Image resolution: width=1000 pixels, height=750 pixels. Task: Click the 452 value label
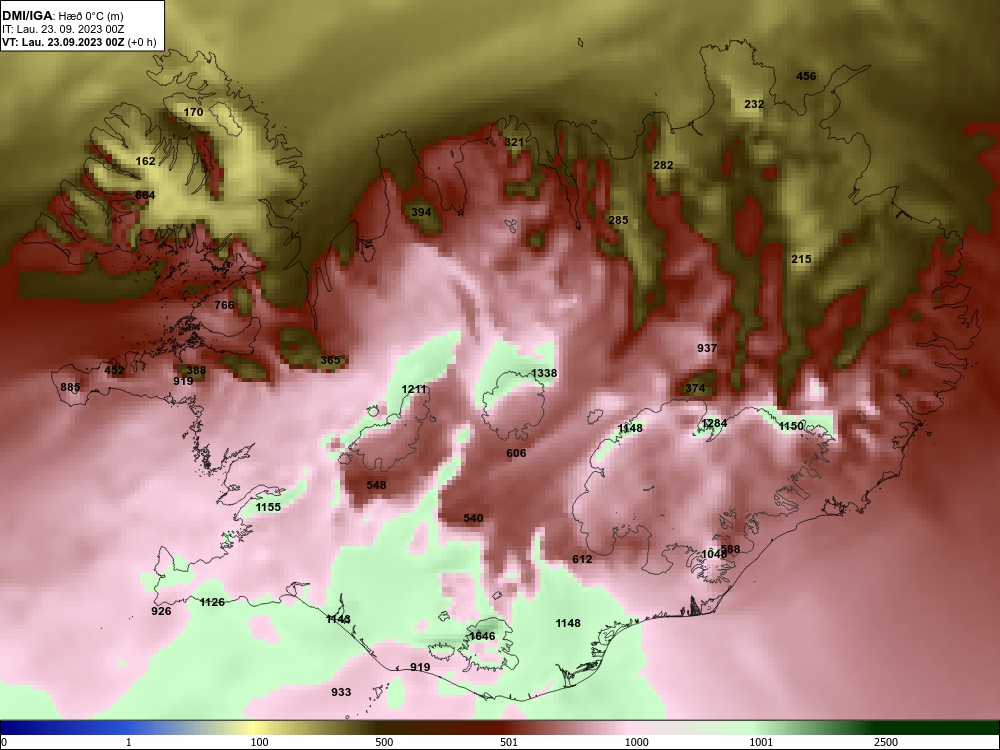point(114,371)
